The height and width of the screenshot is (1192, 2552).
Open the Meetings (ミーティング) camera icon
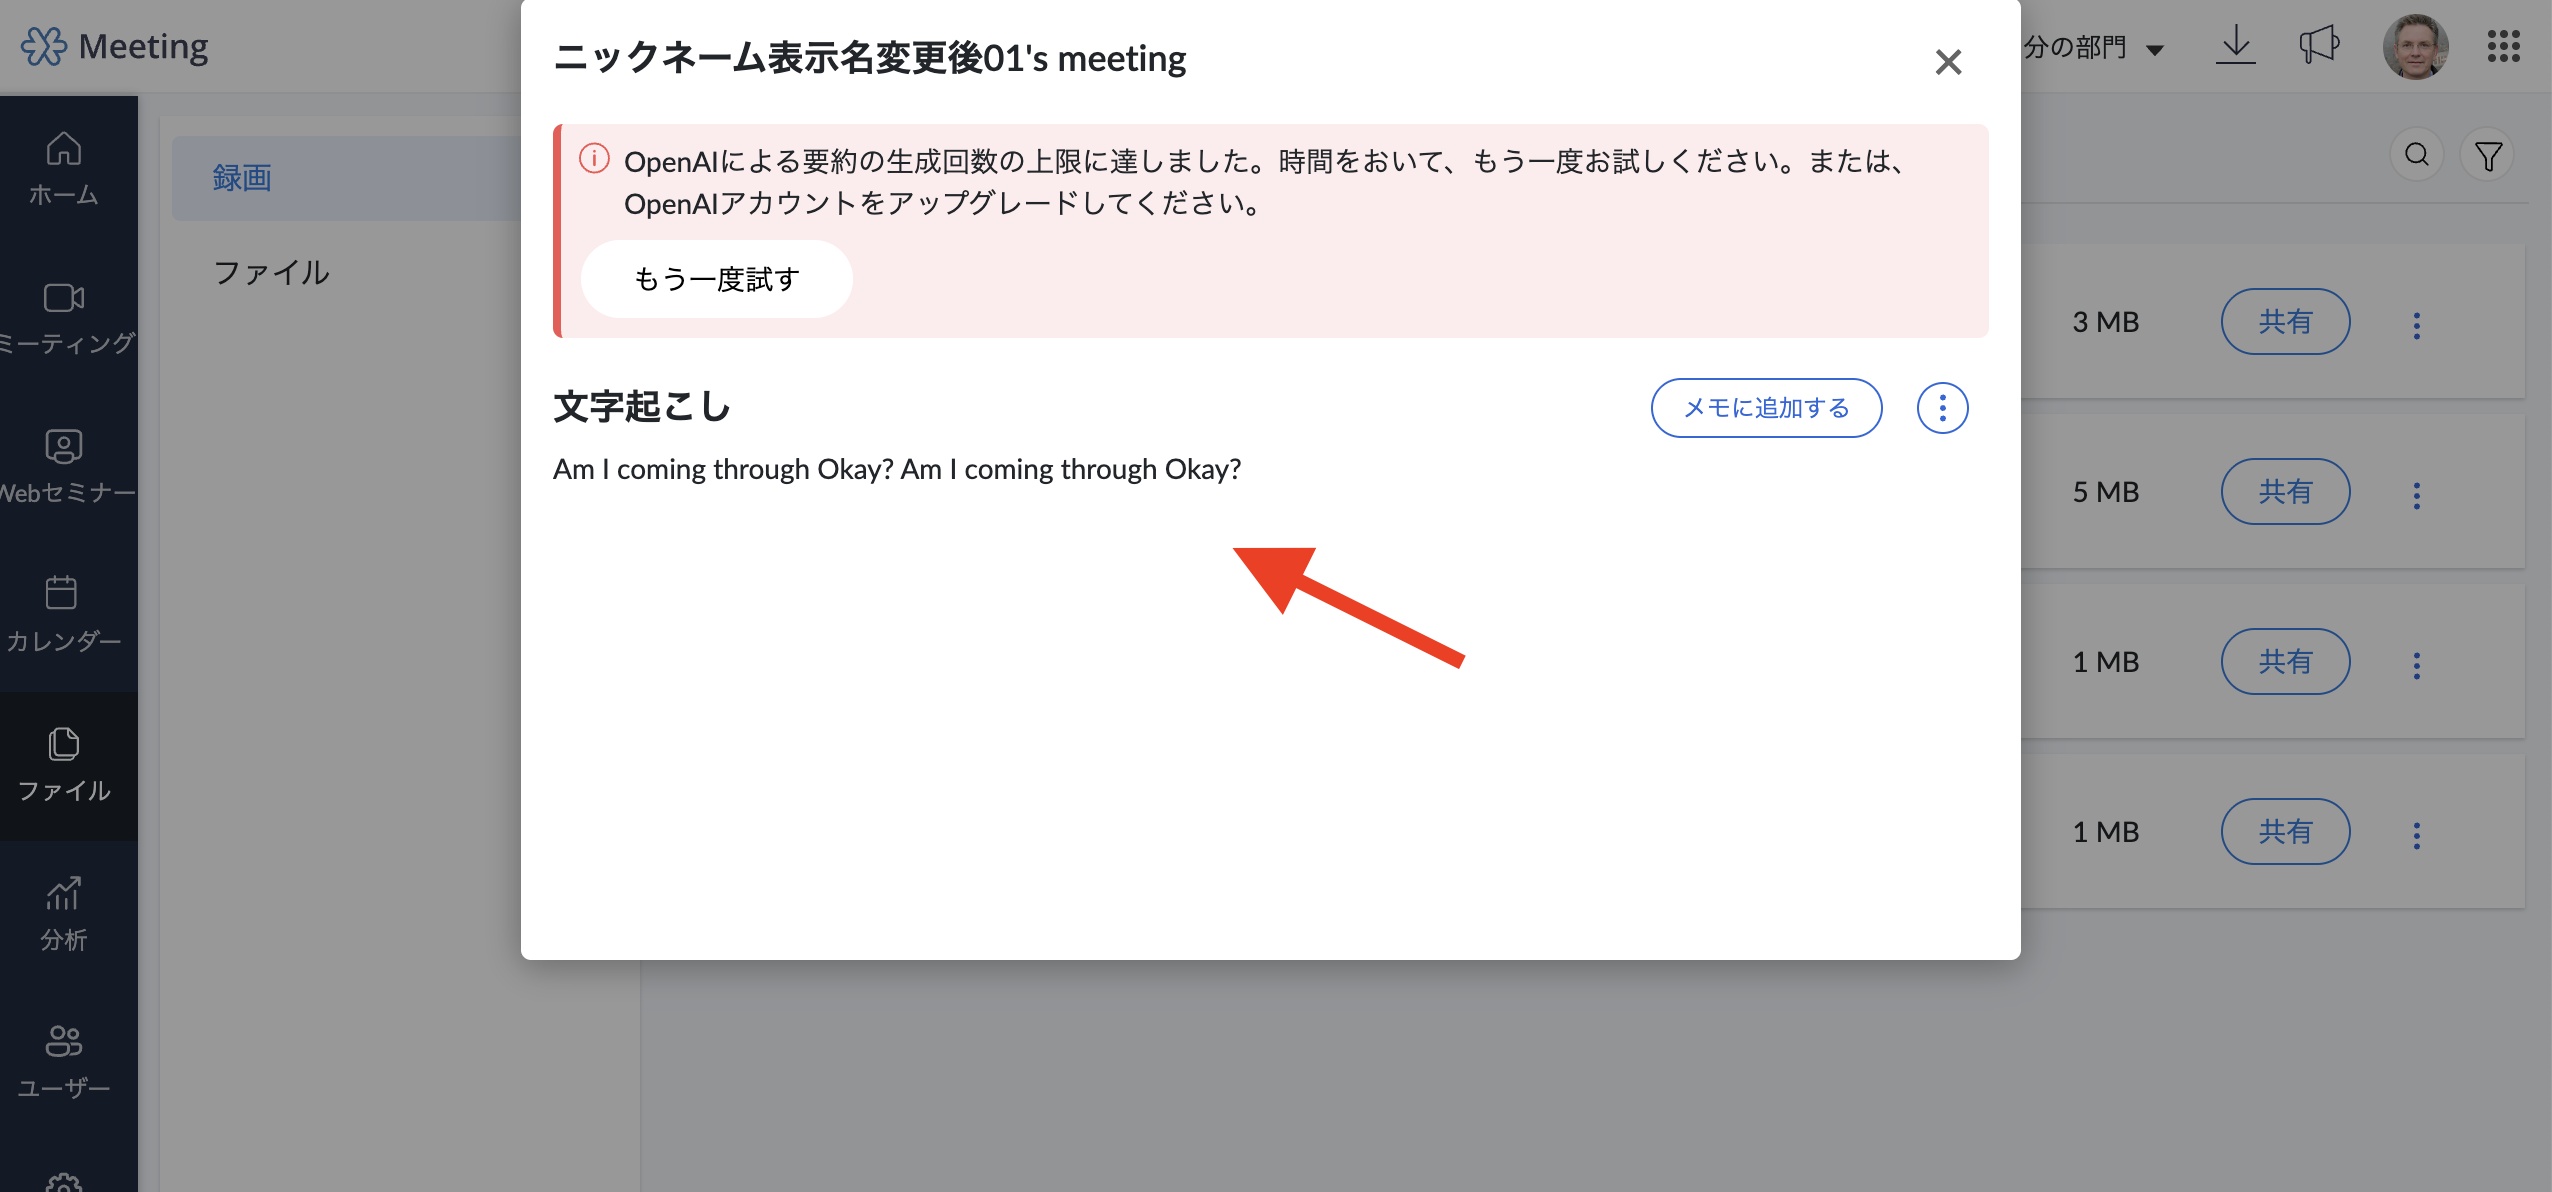click(x=63, y=298)
